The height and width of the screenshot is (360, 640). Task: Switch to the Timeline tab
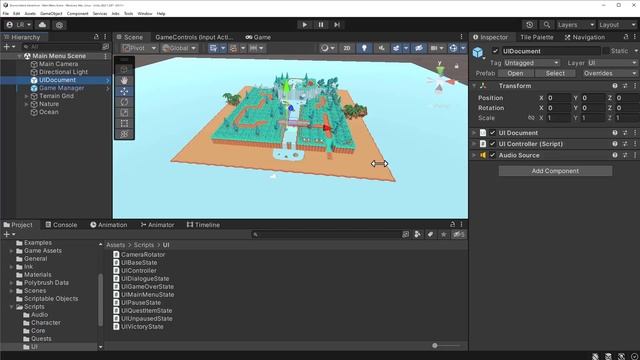203,225
